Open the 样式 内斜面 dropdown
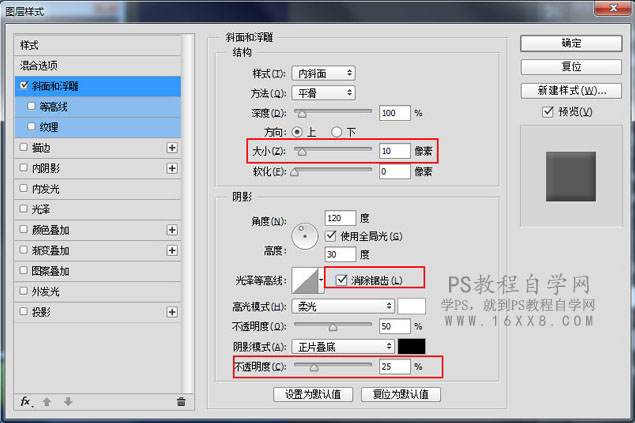 (323, 73)
